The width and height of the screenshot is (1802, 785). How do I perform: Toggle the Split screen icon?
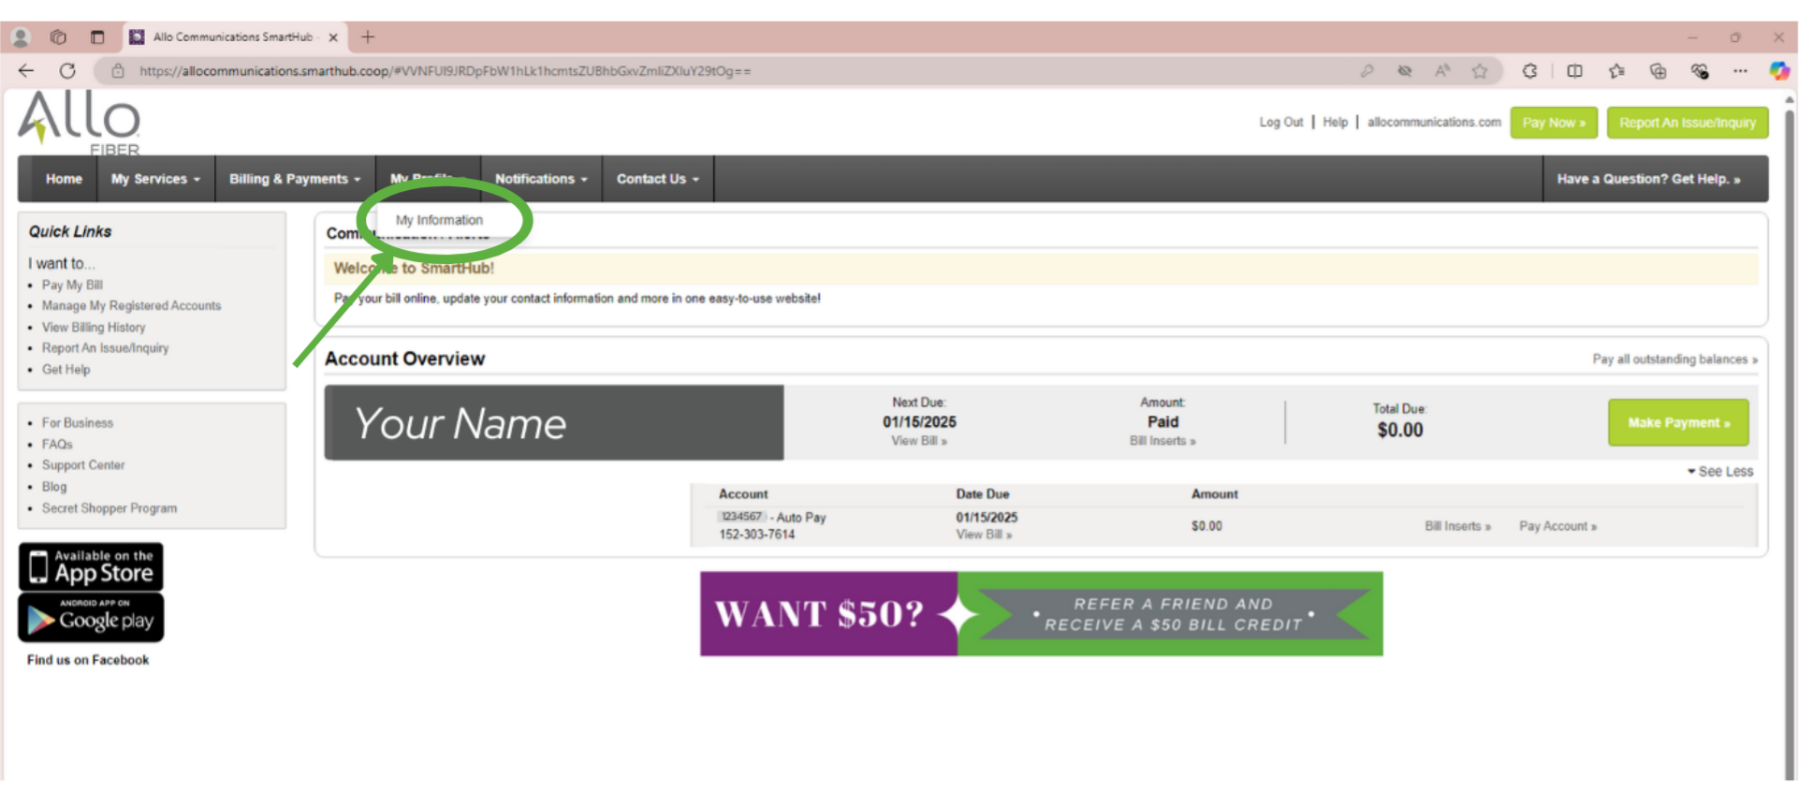coord(1575,71)
